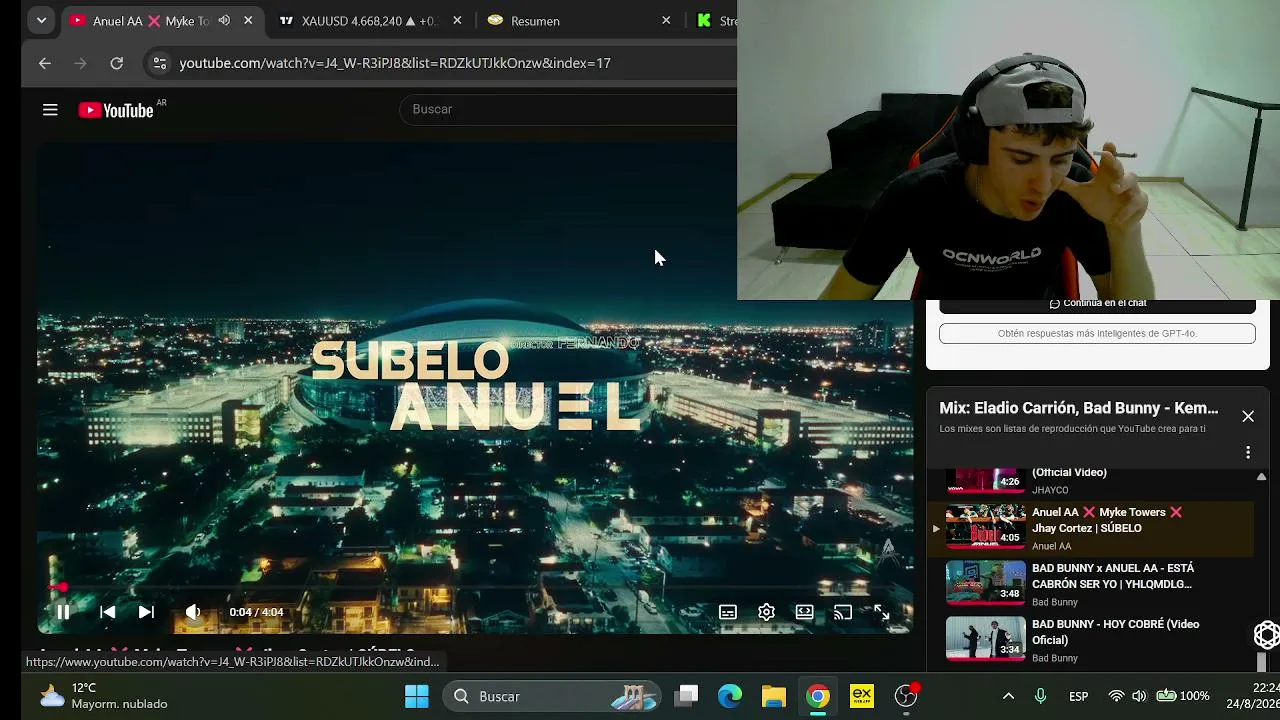Close the XAUUSD tab
1280x720 pixels.
(457, 20)
